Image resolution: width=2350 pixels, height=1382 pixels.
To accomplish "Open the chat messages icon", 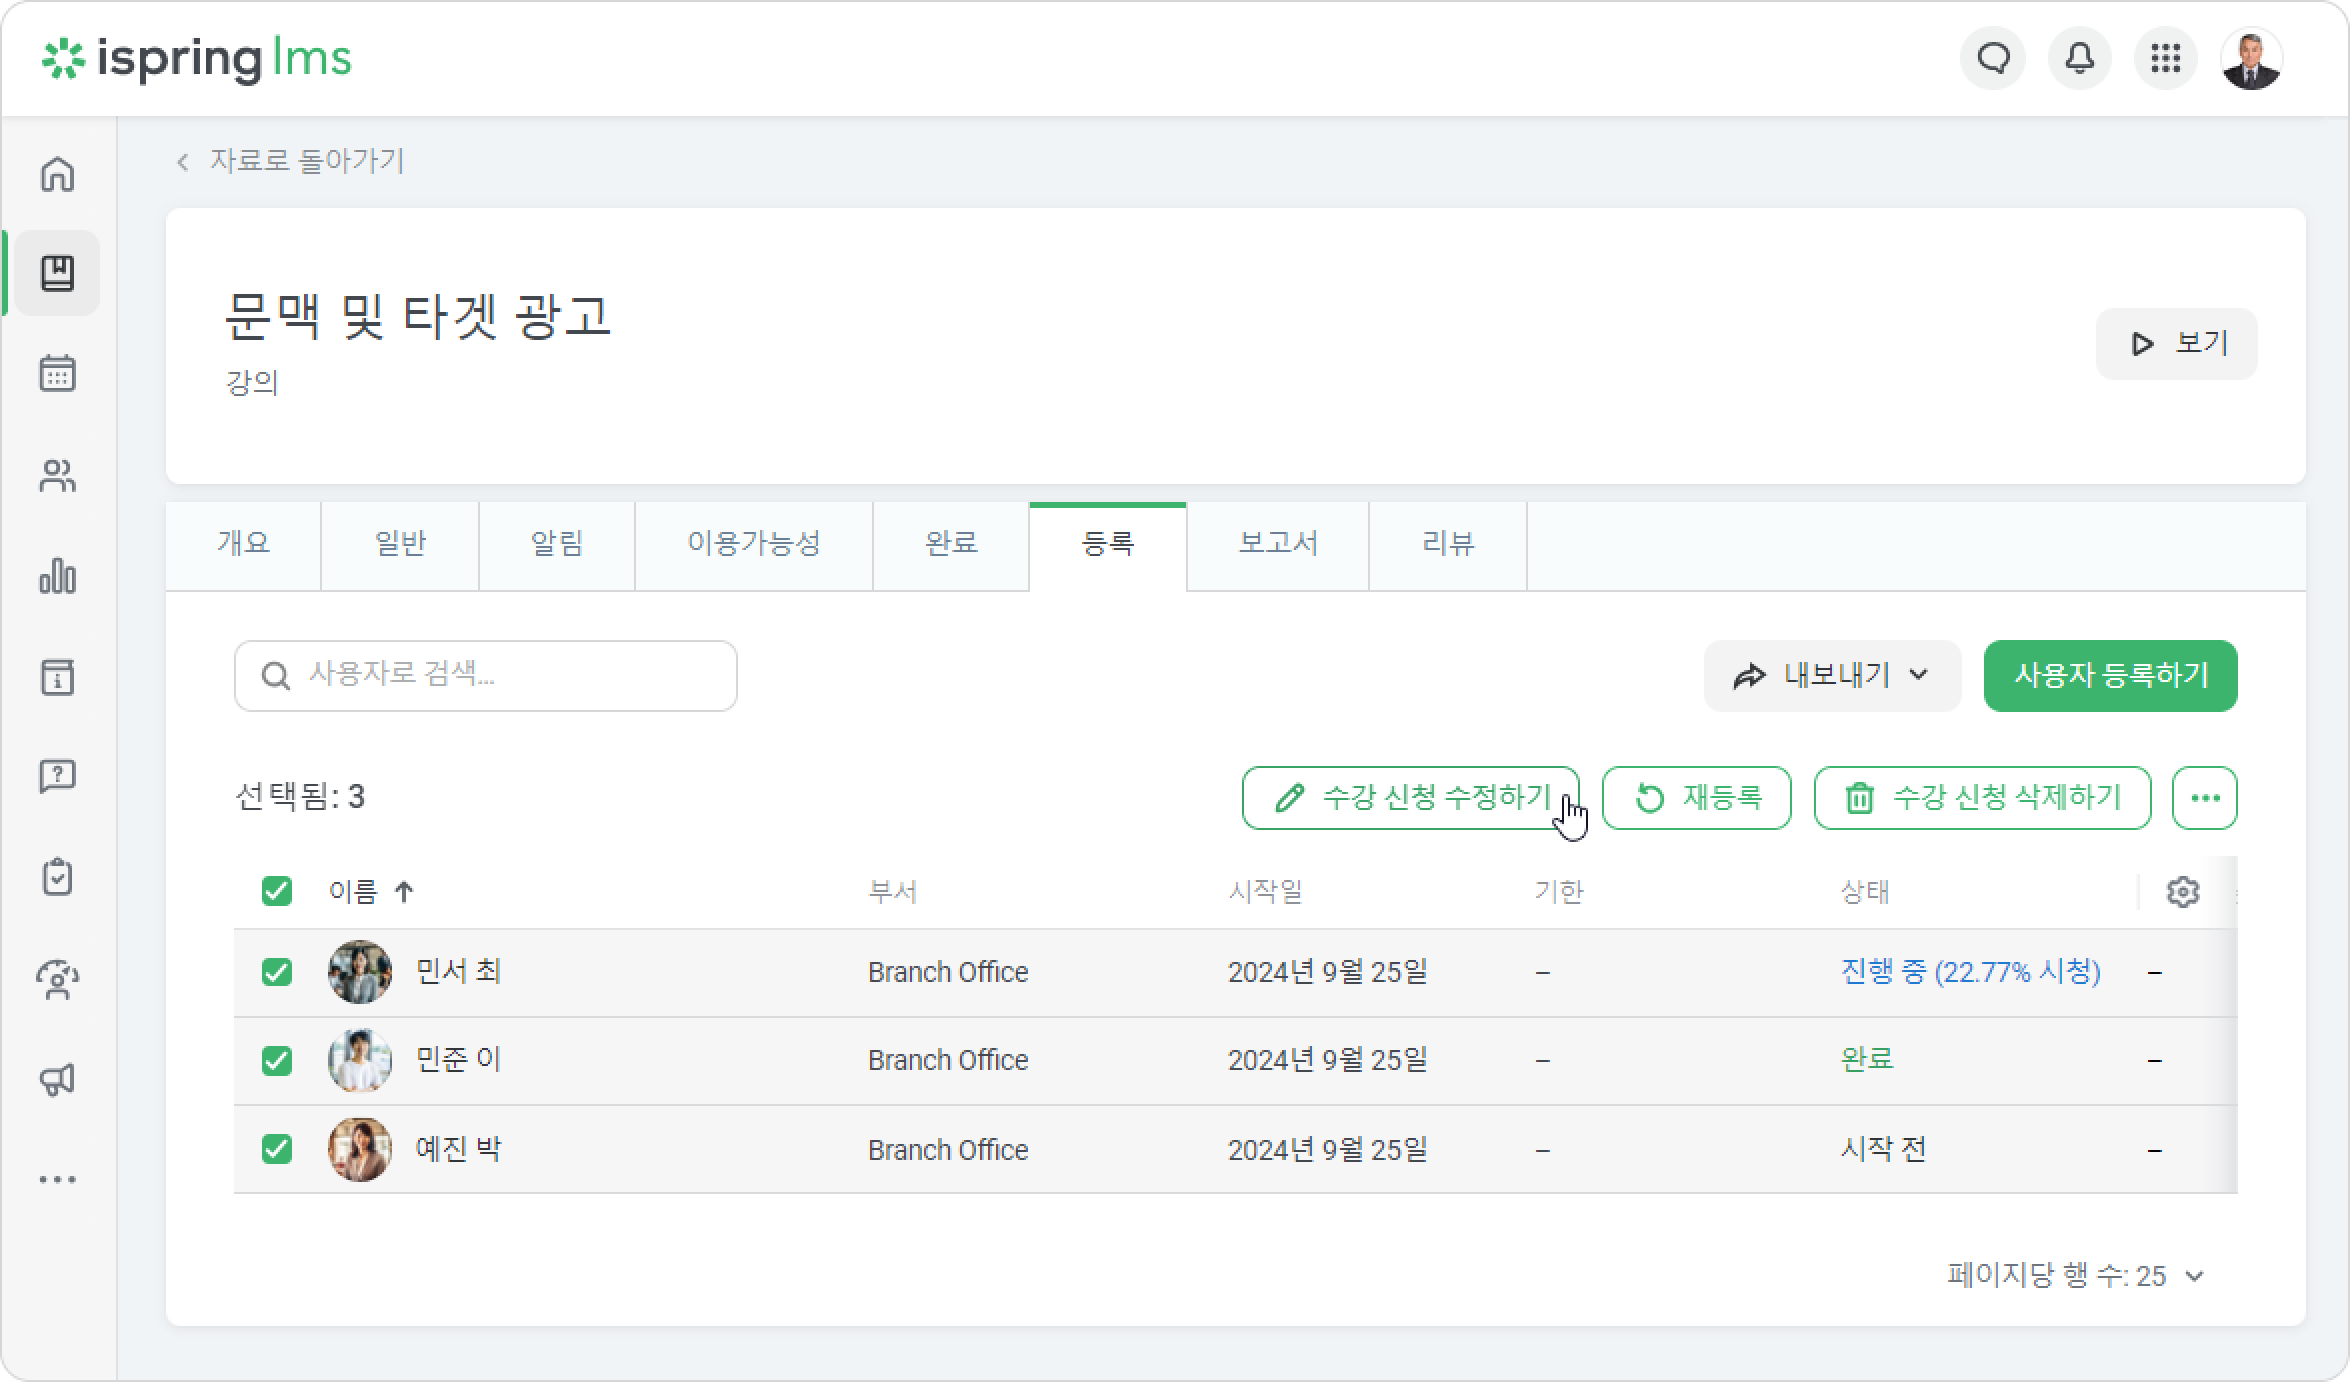I will click(1993, 59).
